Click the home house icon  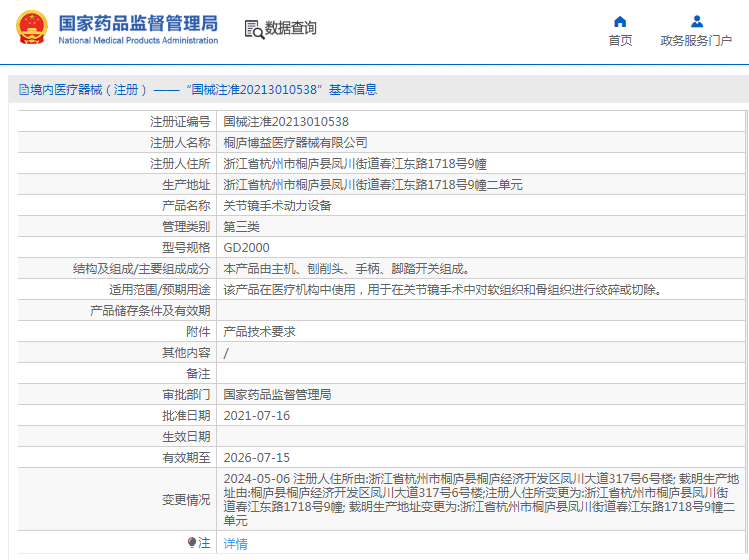620,22
